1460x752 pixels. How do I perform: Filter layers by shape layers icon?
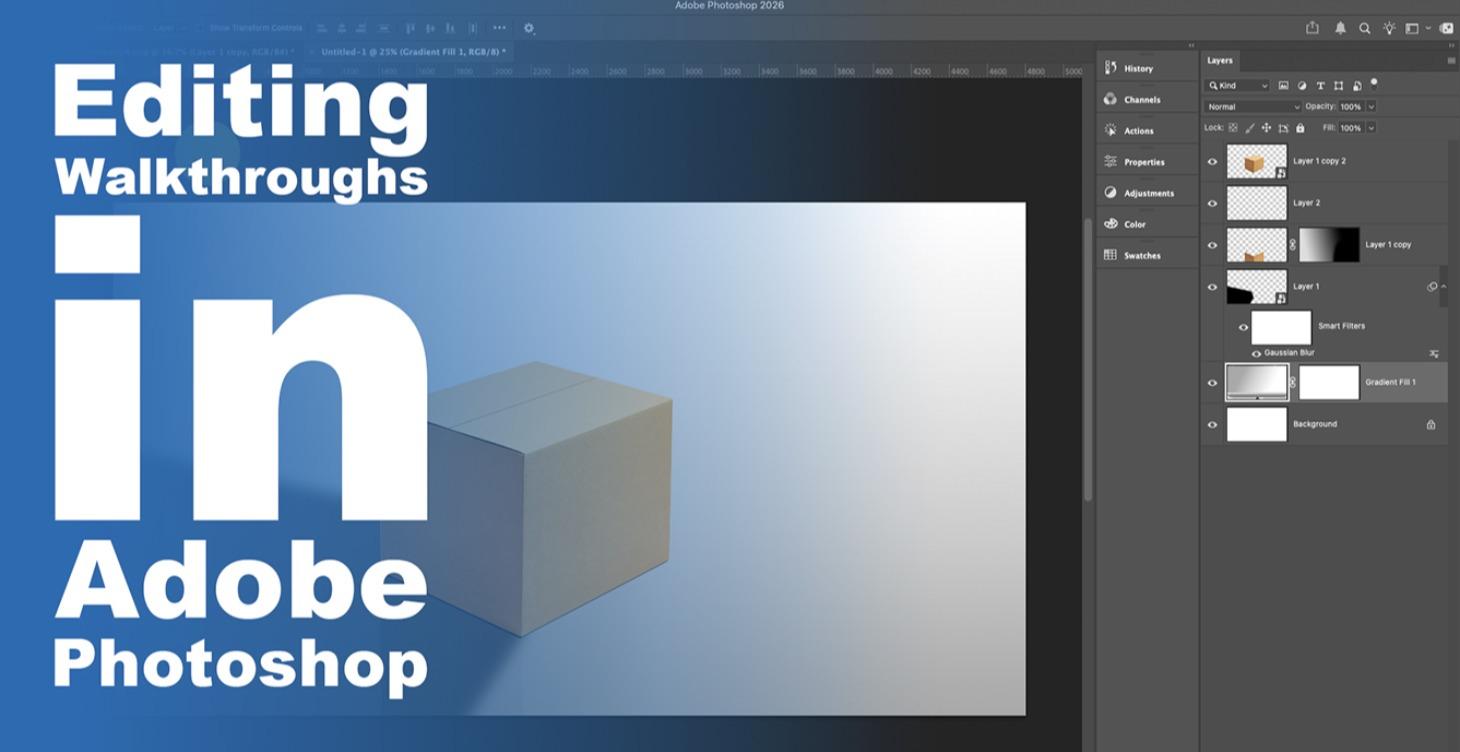1338,86
